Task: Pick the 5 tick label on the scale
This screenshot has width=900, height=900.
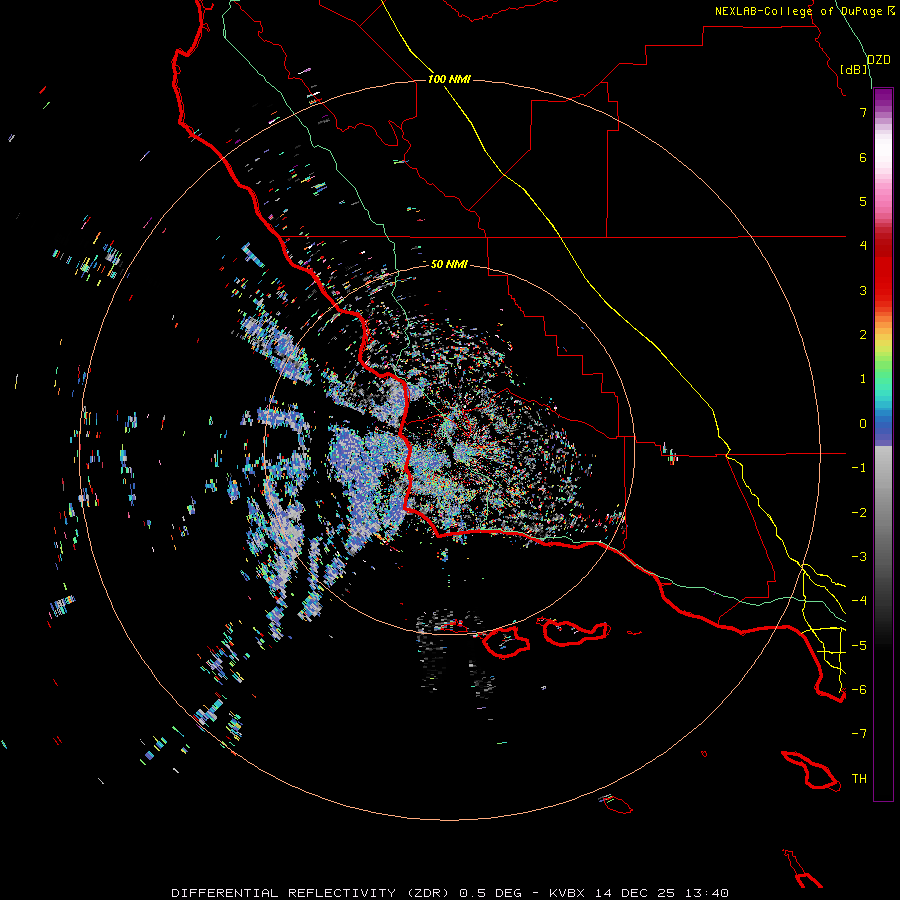Action: [x=863, y=201]
